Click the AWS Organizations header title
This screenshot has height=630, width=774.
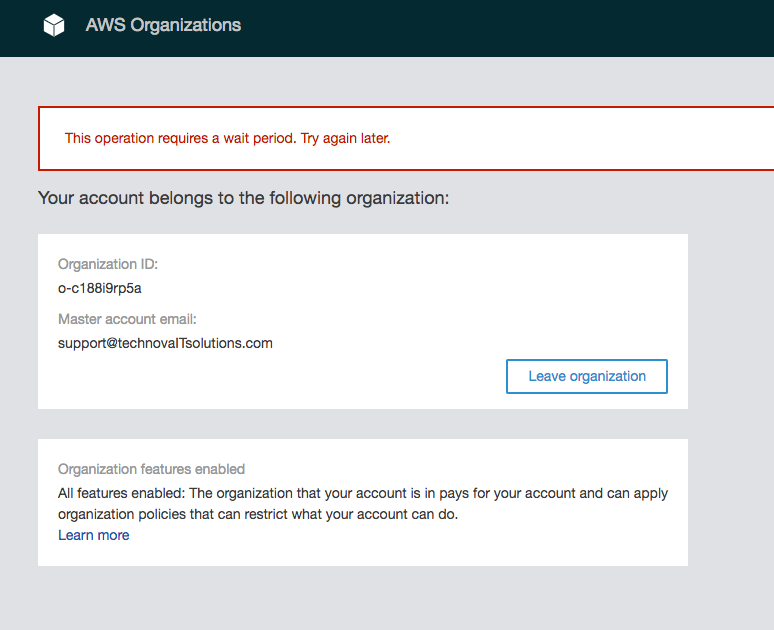click(x=163, y=25)
